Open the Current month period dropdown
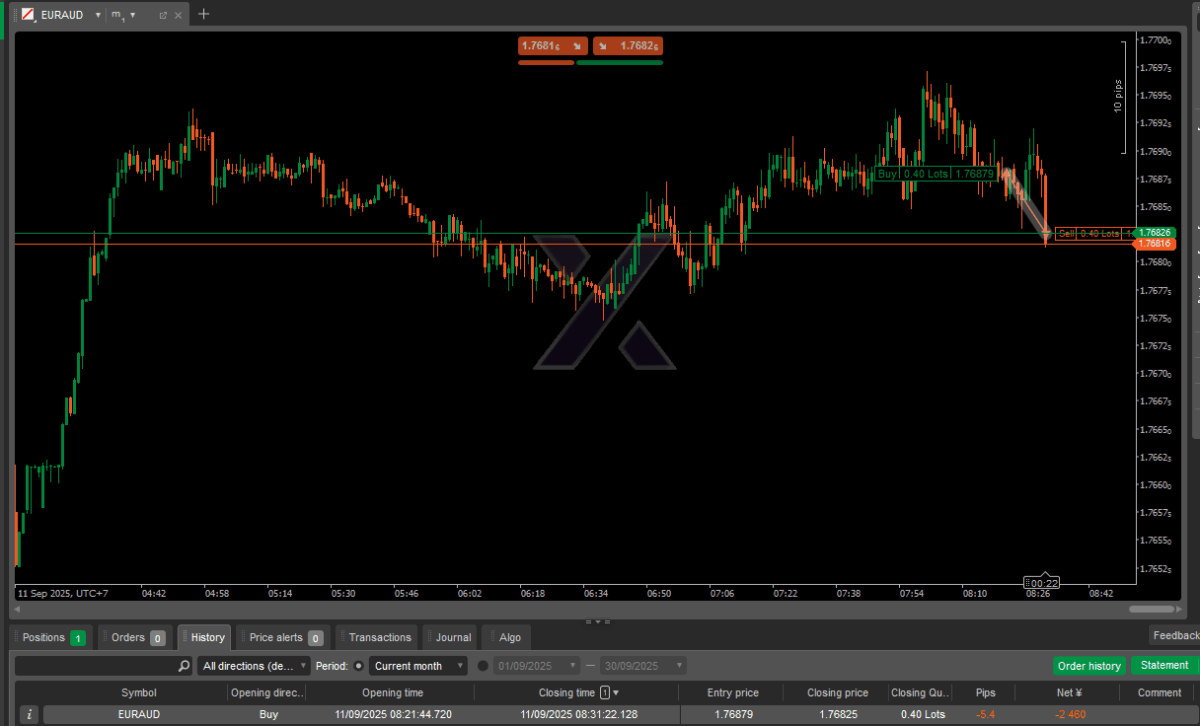The width and height of the screenshot is (1200, 726). click(418, 665)
